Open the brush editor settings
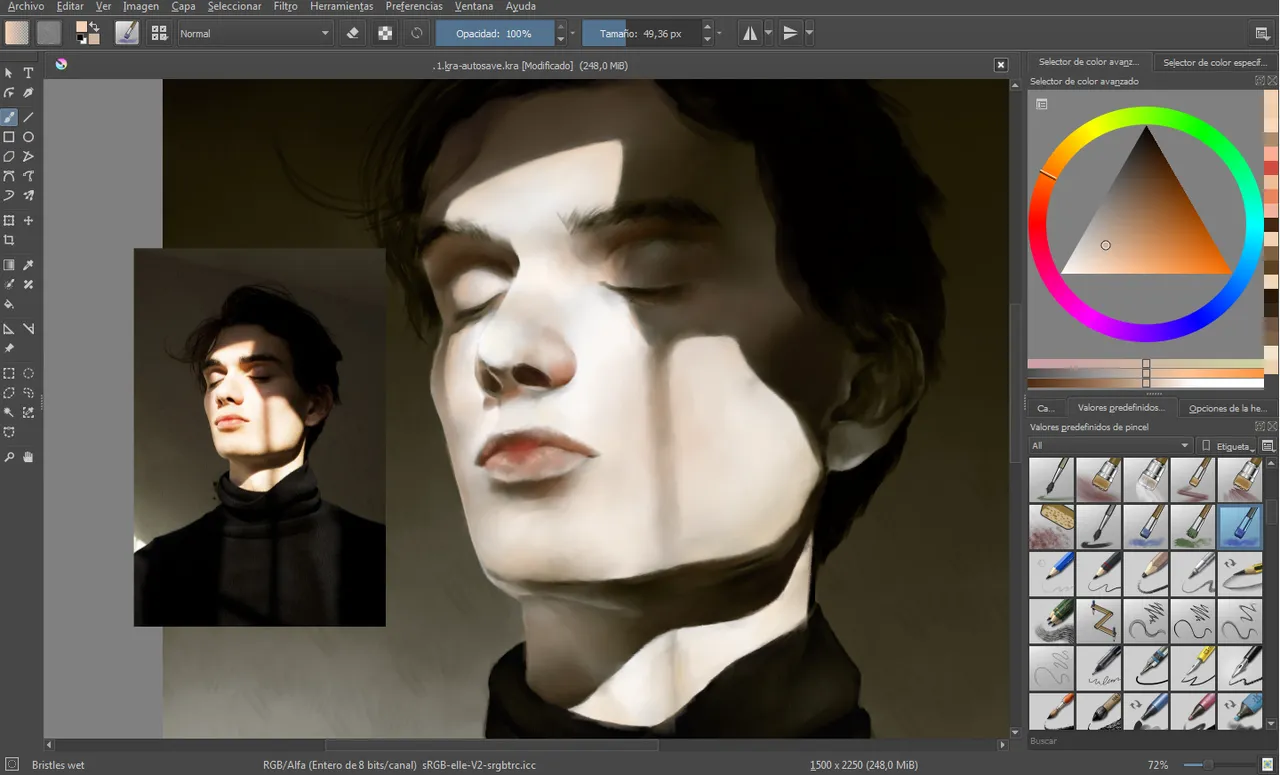Viewport: 1280px width, 775px height. pyautogui.click(x=127, y=33)
